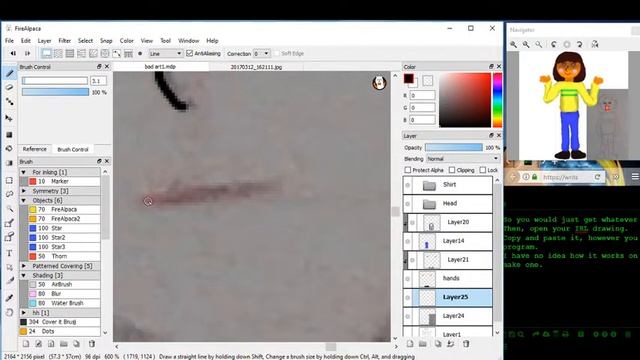Select the Magic Wand tool
Image resolution: width=640 pixels, height=360 pixels.
[9, 209]
